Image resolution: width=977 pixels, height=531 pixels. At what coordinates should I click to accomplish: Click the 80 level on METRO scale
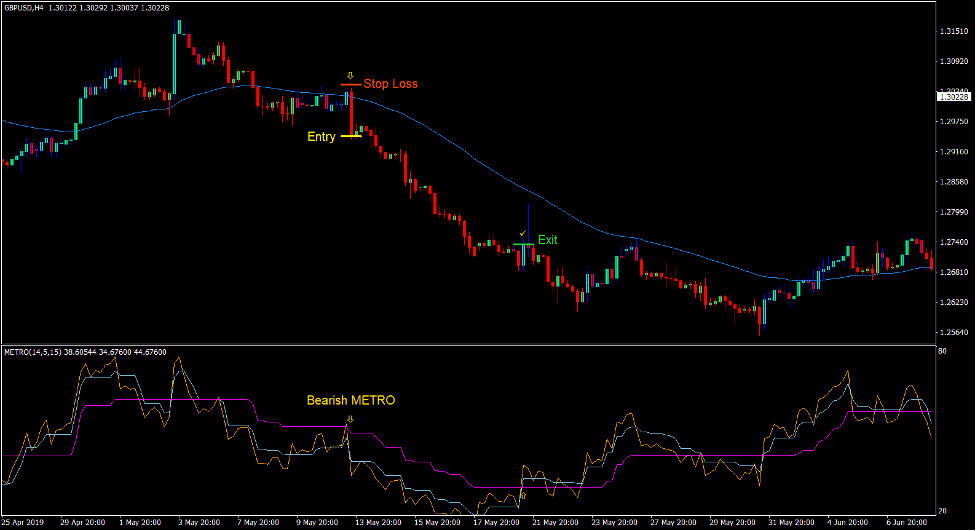pos(943,352)
